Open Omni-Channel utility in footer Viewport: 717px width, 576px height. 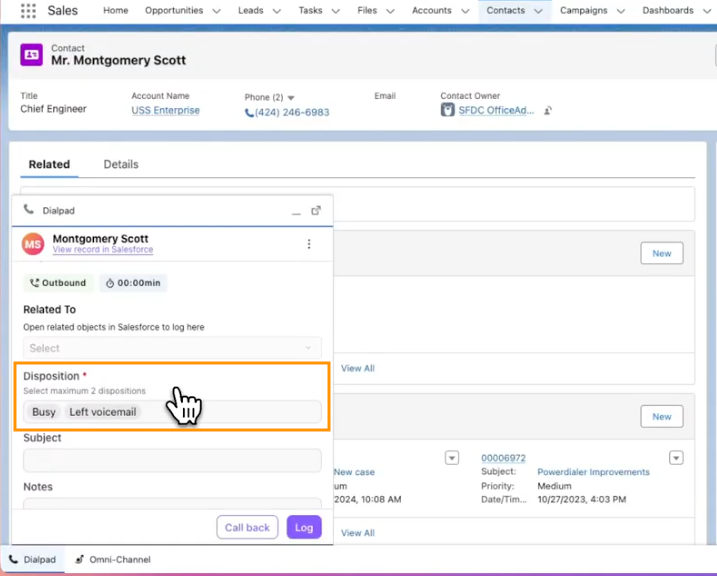click(112, 560)
